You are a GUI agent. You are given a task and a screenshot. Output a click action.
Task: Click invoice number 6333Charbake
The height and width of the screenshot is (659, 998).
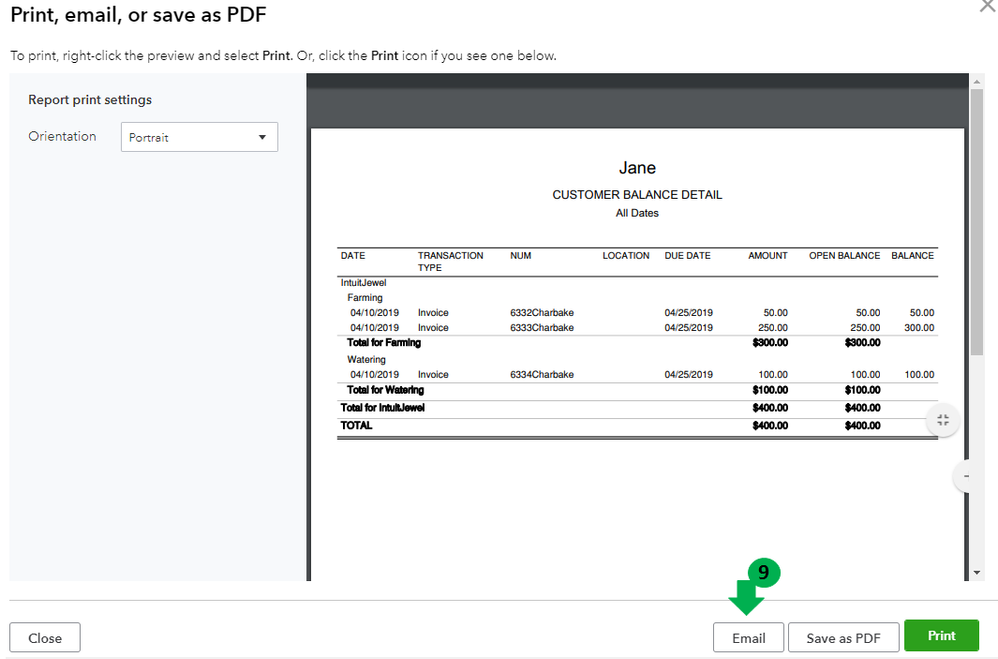[x=542, y=327]
